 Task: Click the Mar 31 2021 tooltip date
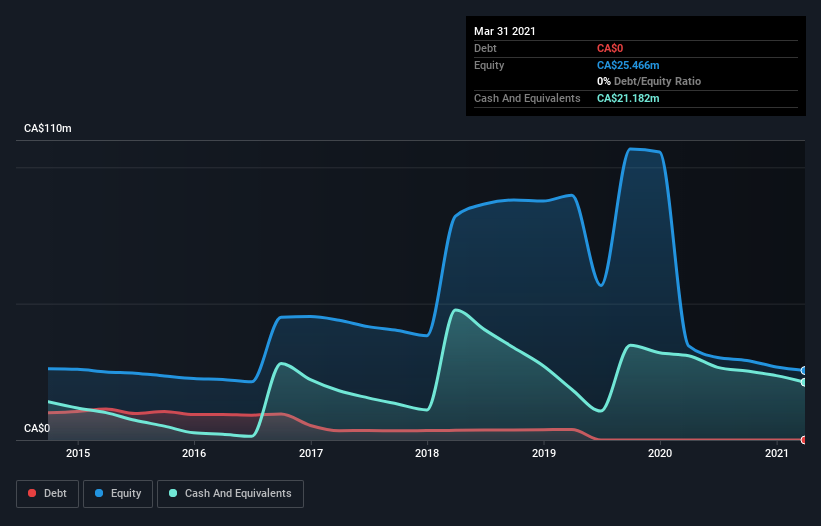tap(505, 31)
